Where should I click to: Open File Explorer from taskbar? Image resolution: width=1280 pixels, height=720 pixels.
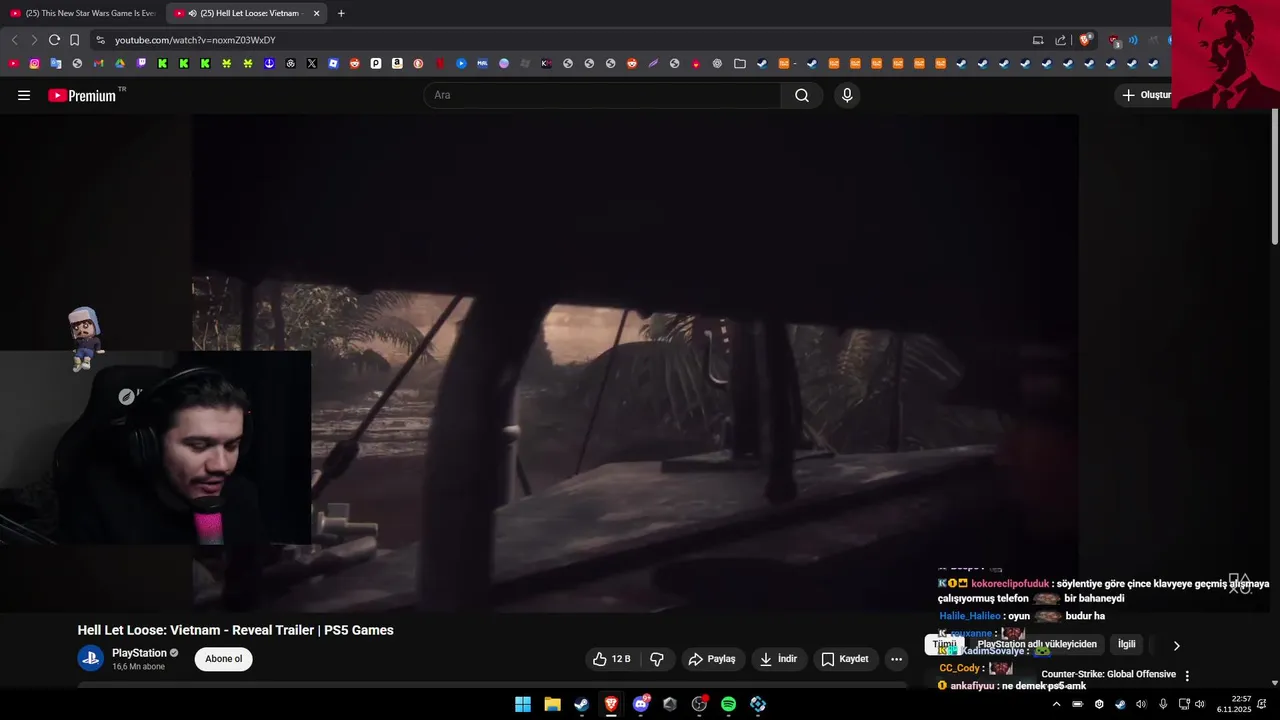click(x=552, y=704)
